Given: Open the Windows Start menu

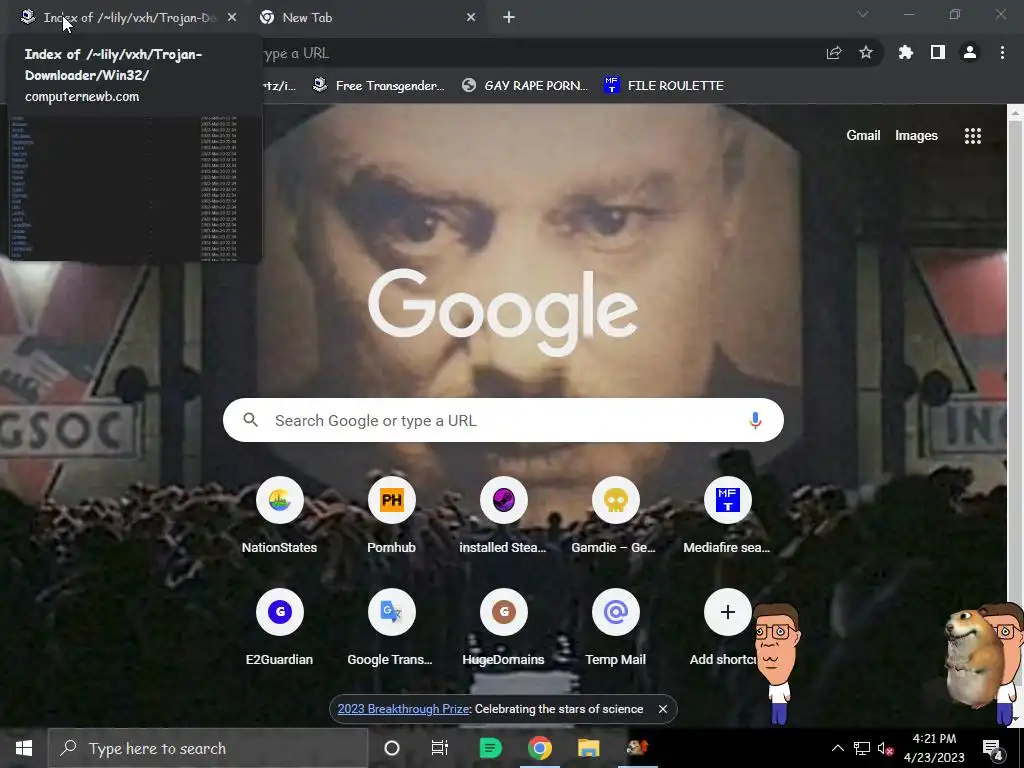Looking at the screenshot, I should (x=24, y=748).
